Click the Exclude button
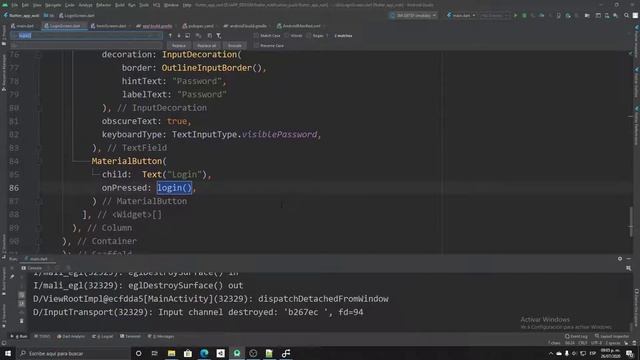The width and height of the screenshot is (640, 360). 235,45
